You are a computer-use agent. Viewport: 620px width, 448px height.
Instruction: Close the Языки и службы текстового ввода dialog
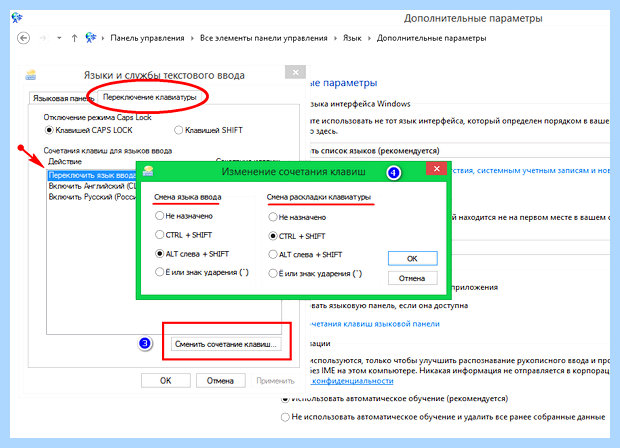pyautogui.click(x=295, y=72)
